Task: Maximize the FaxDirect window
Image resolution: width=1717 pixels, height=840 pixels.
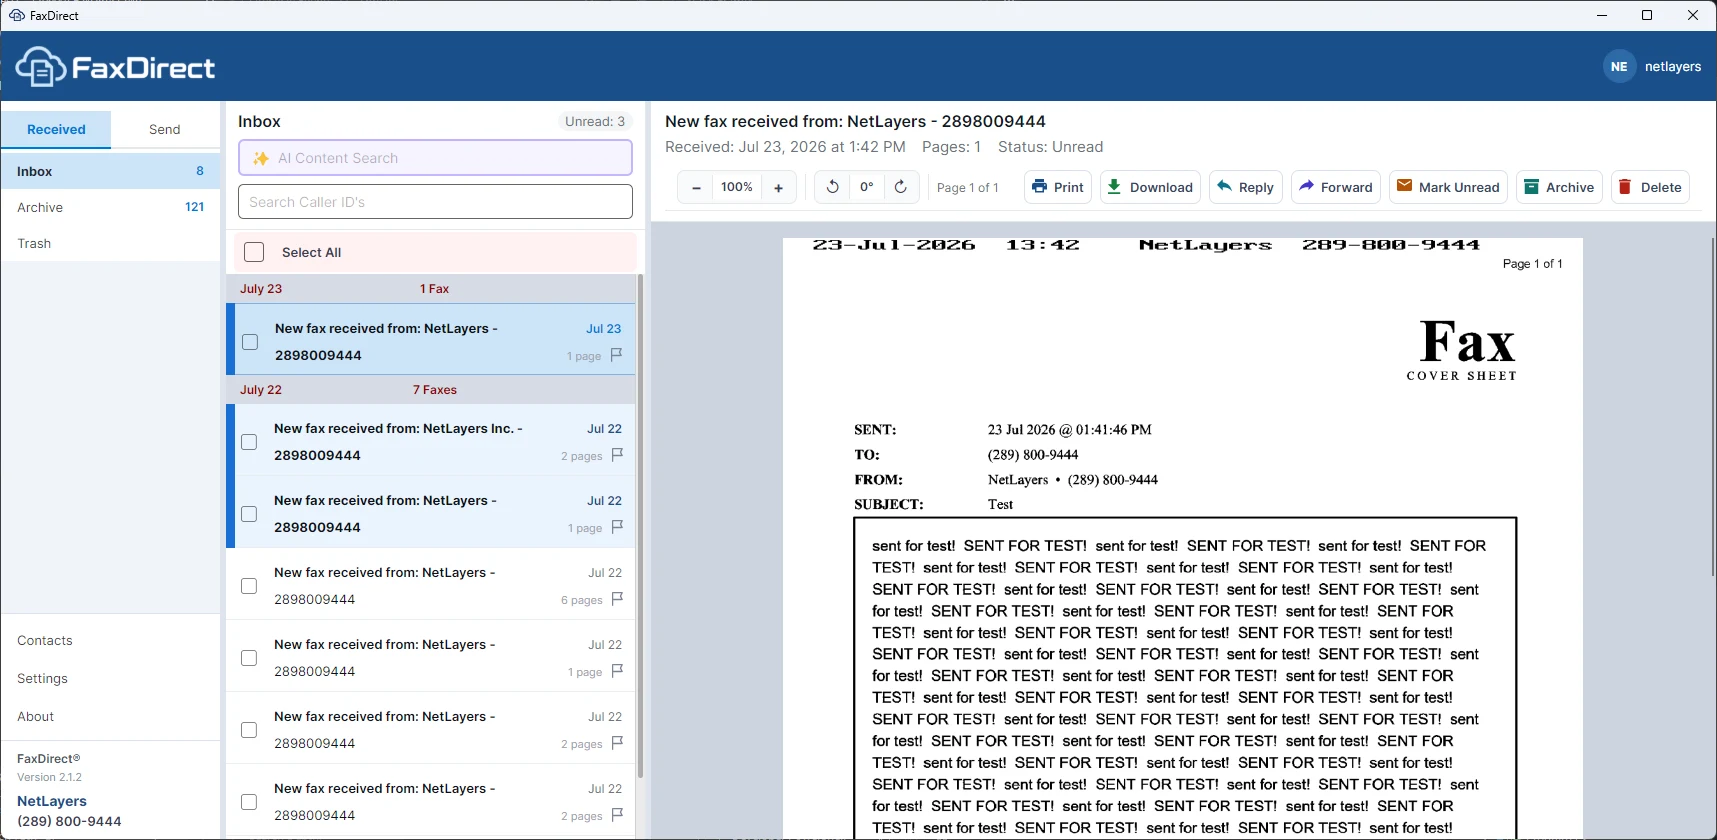Action: click(x=1647, y=15)
